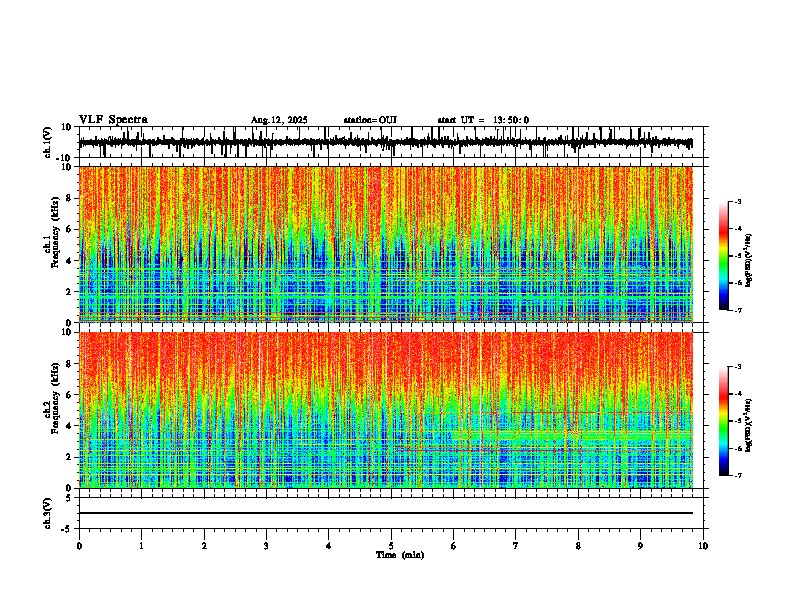This screenshot has height=612, width=792.
Task: Click the ch.1 waveform '-10' tick label
Action: 65,158
